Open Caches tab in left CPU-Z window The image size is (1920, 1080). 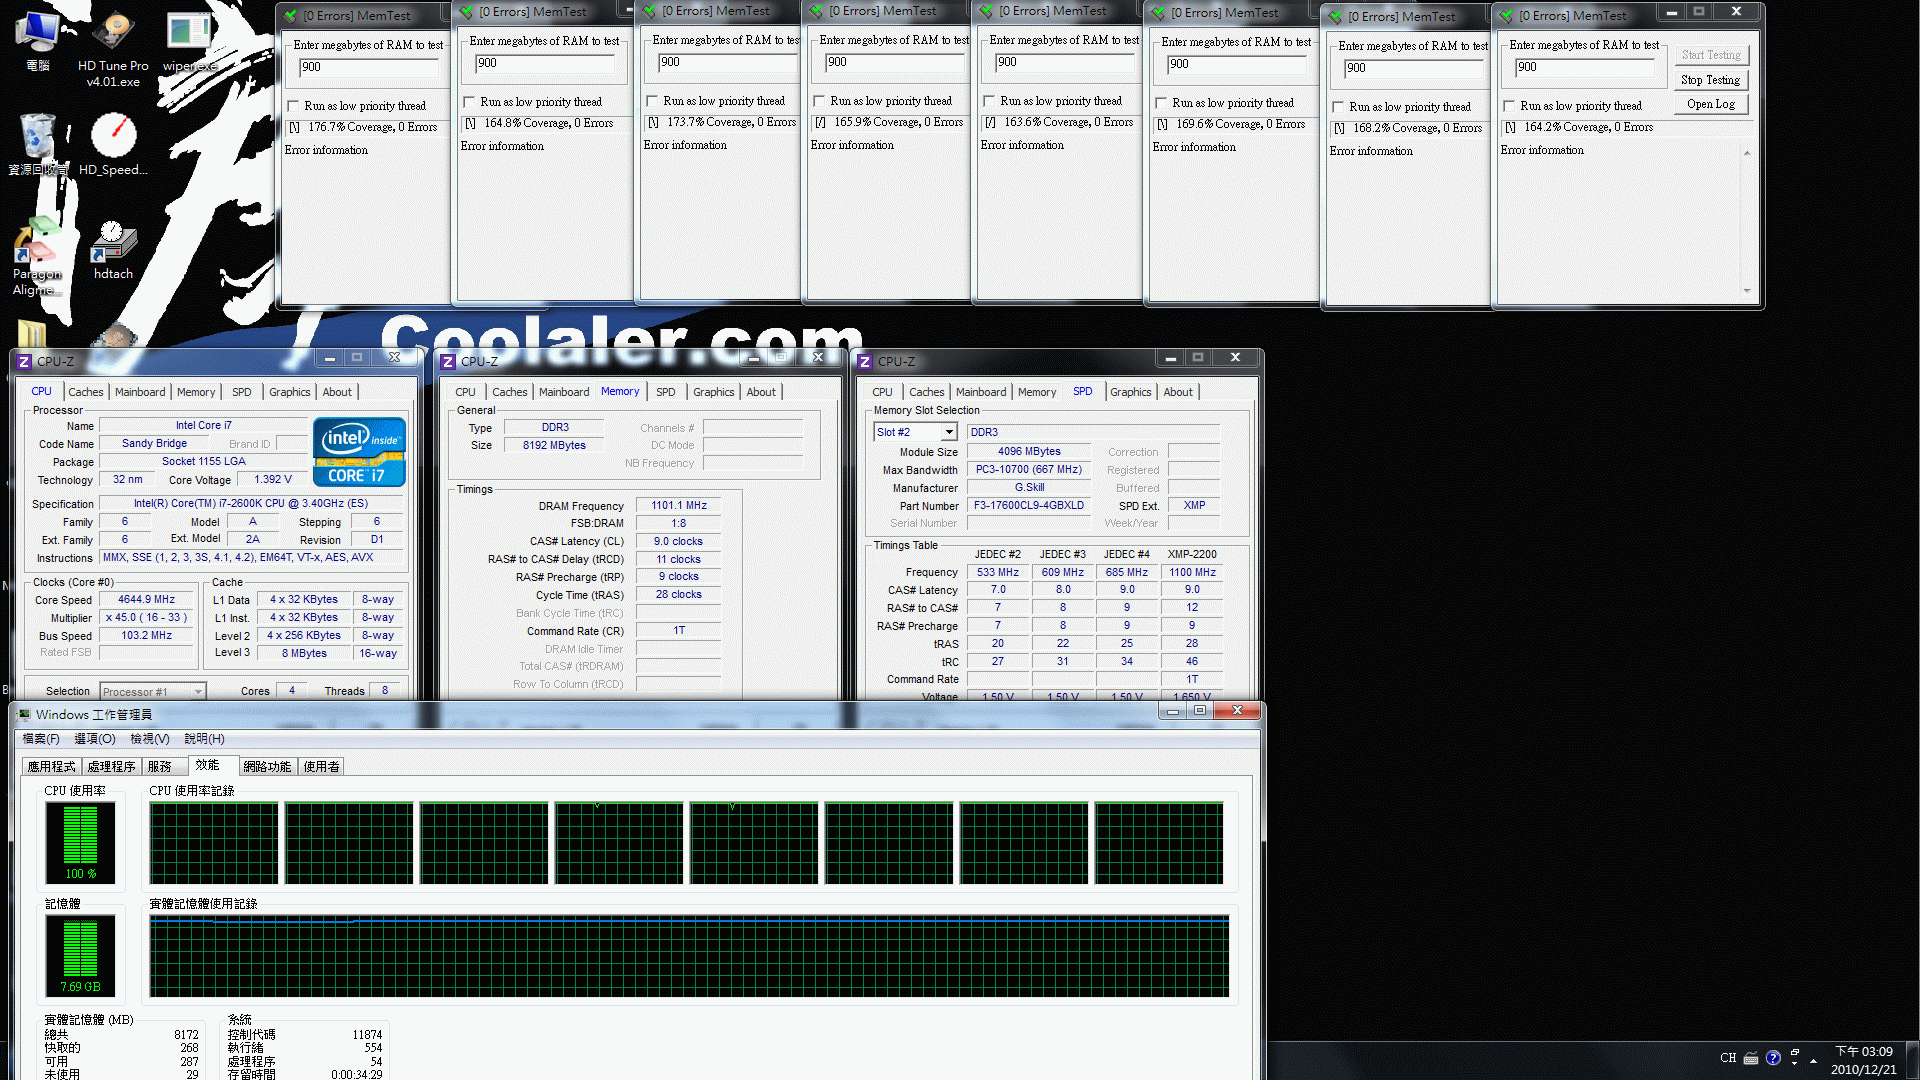tap(86, 392)
